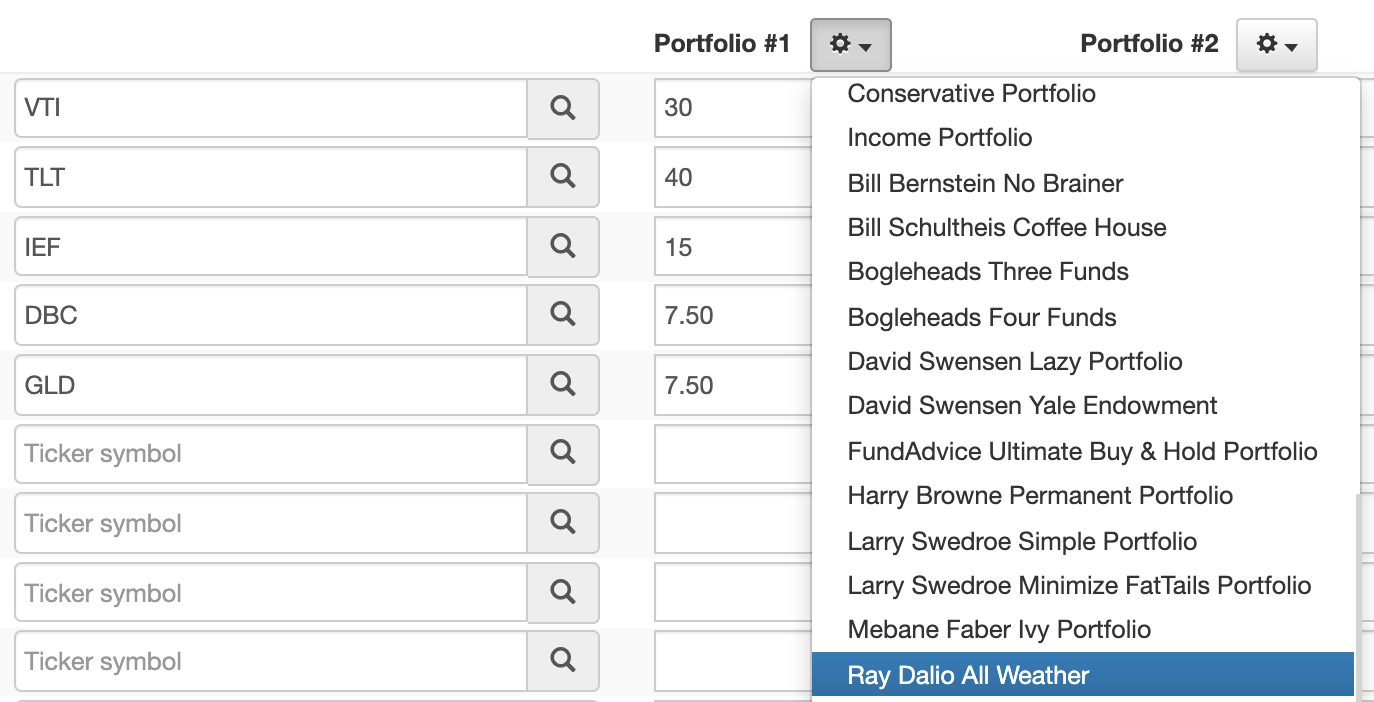Pick David Swensen Yale Endowment
1374x702 pixels.
pyautogui.click(x=1032, y=406)
